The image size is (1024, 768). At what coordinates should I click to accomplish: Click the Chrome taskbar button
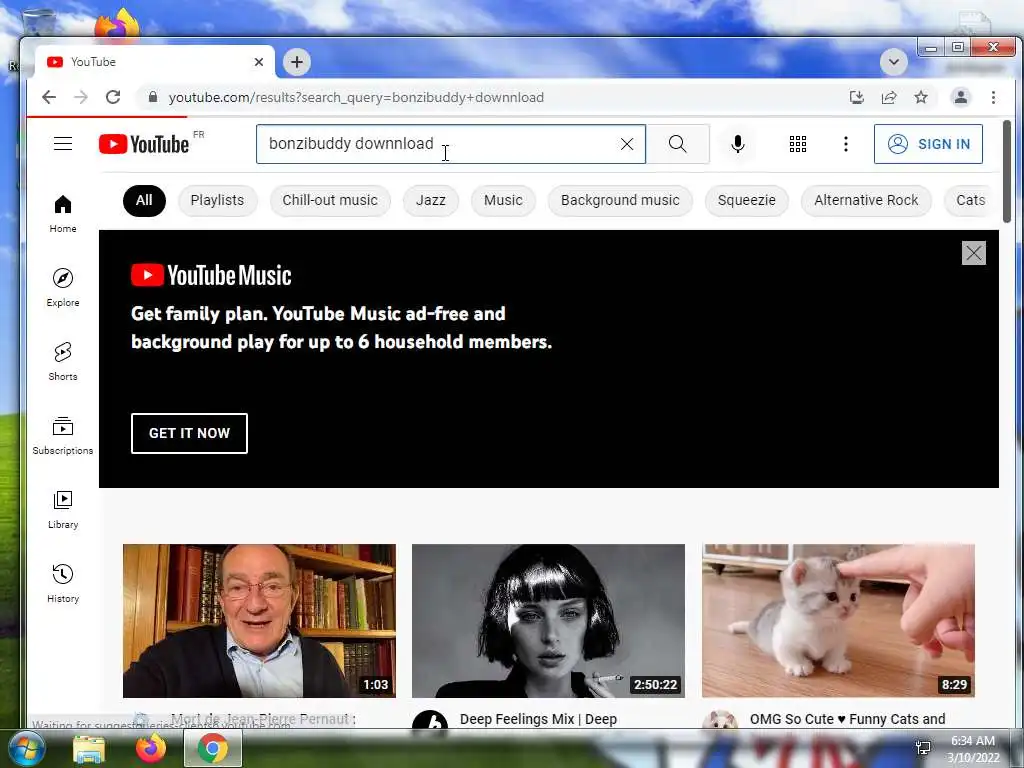tap(213, 748)
